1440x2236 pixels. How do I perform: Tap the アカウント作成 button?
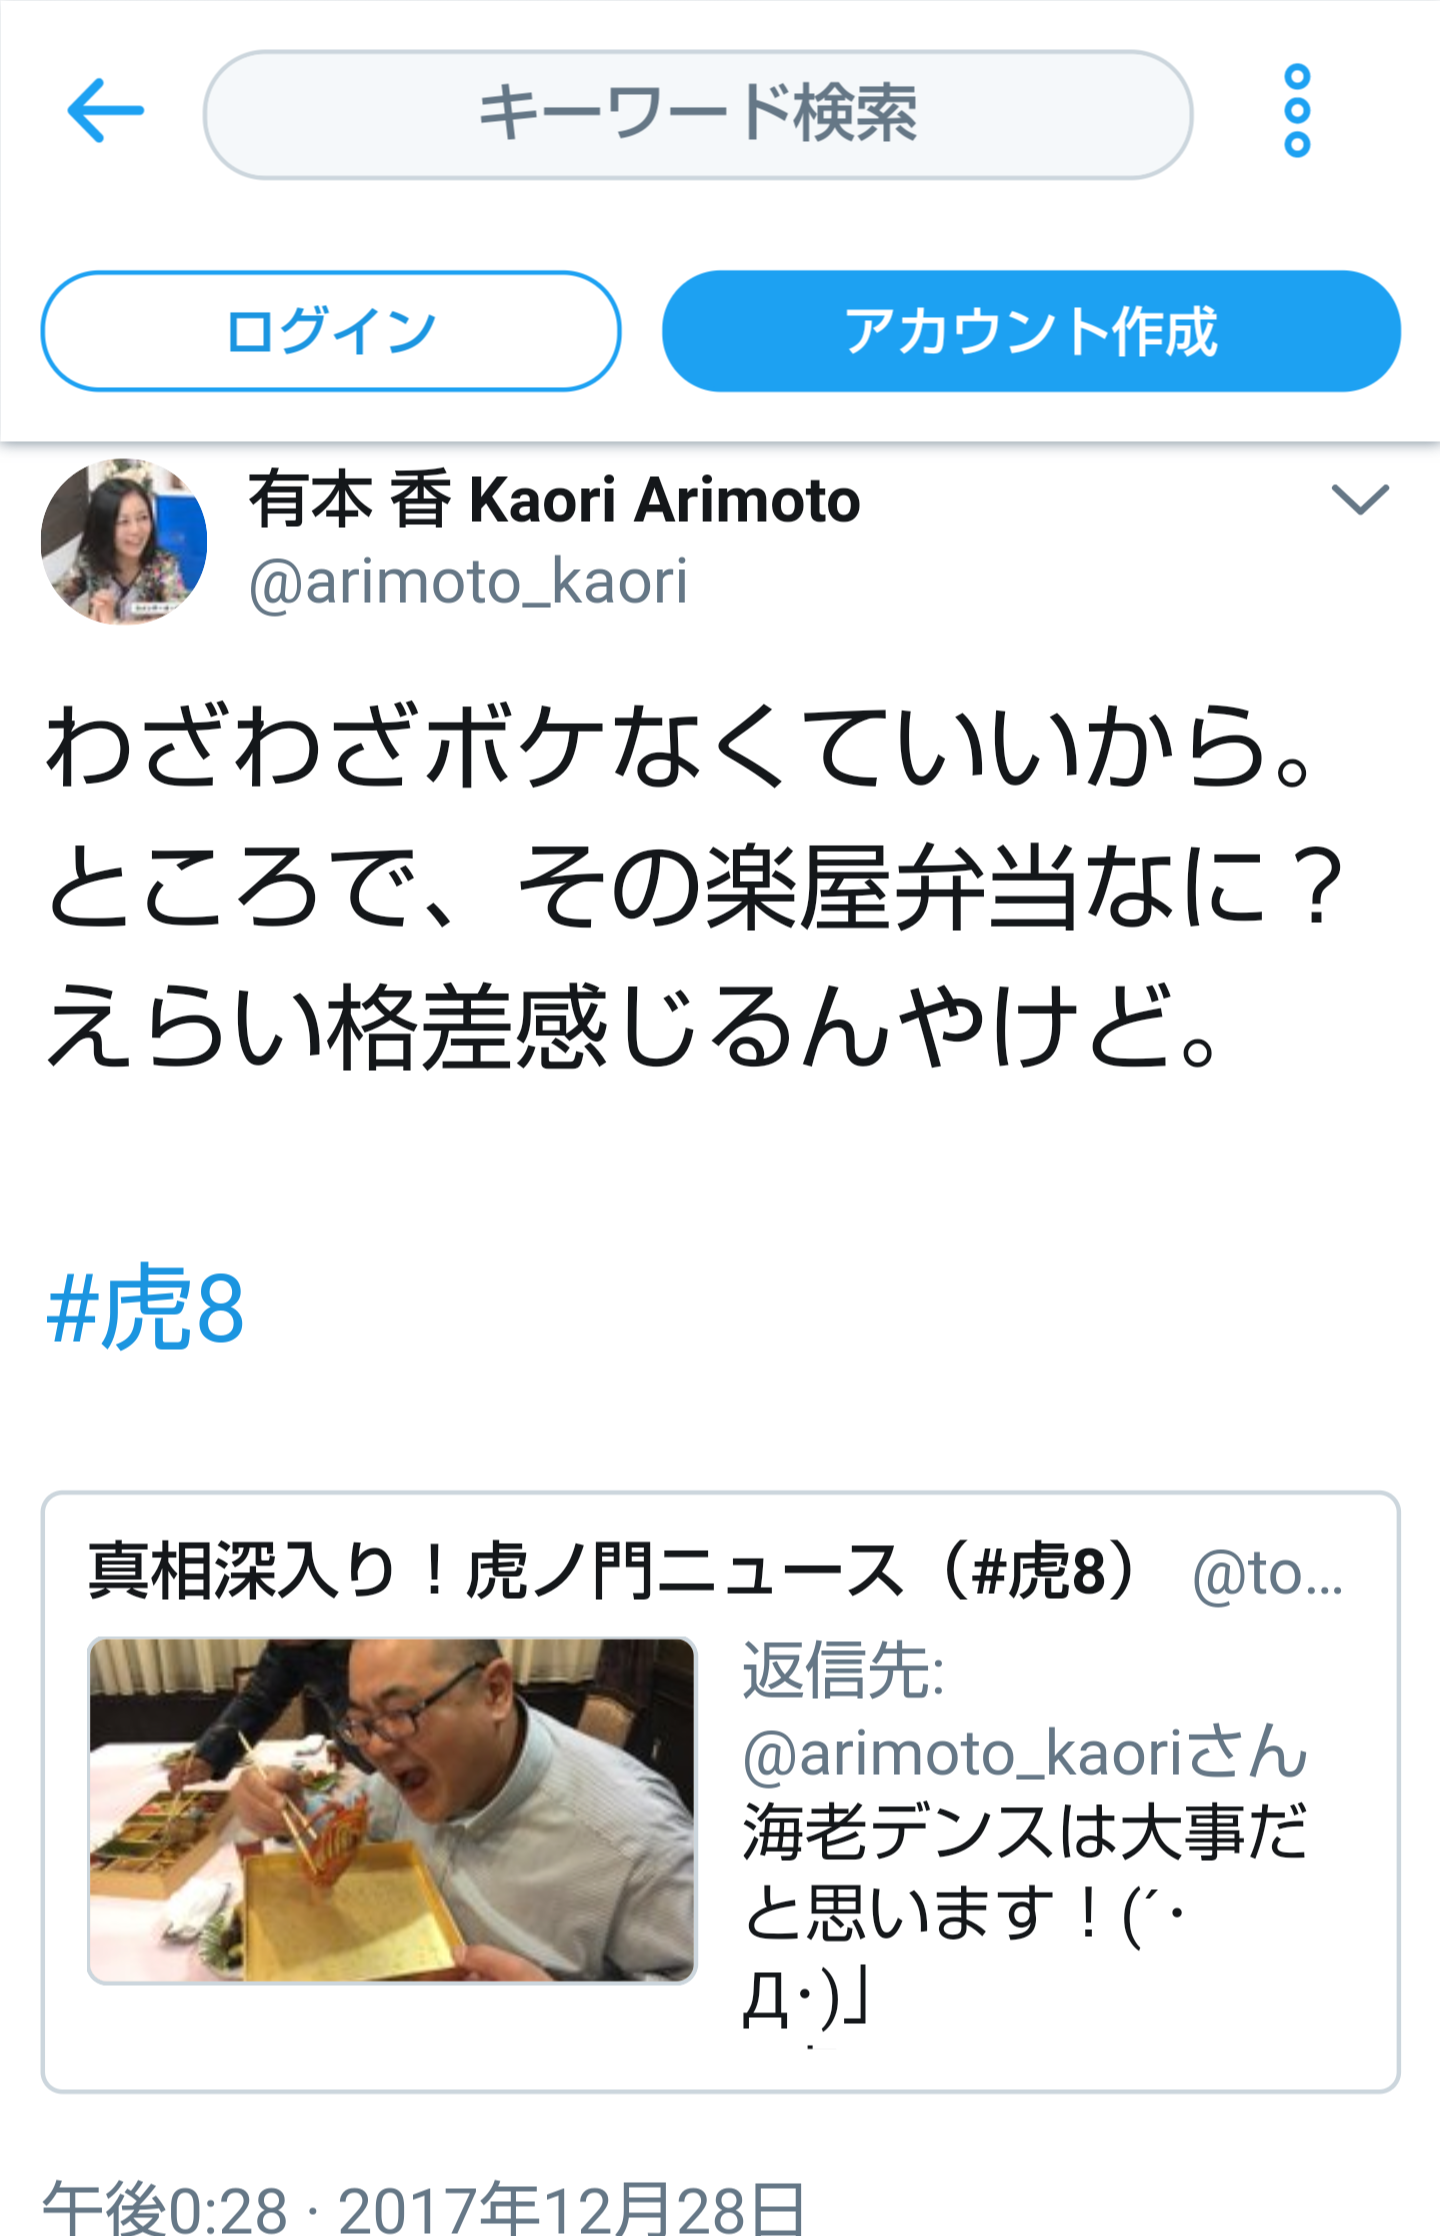click(1031, 331)
